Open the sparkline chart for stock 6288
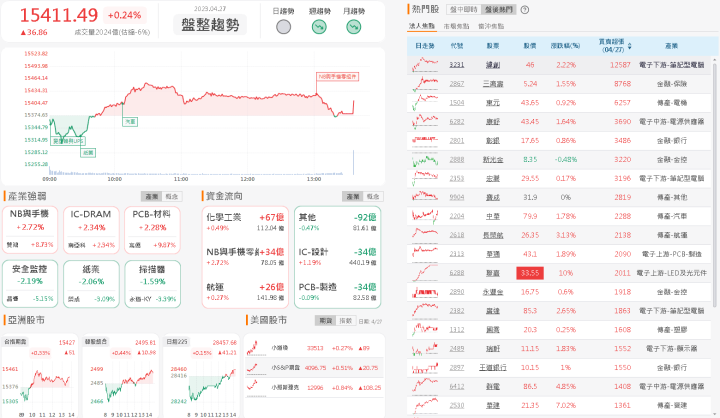The width and height of the screenshot is (720, 418). 425,273
